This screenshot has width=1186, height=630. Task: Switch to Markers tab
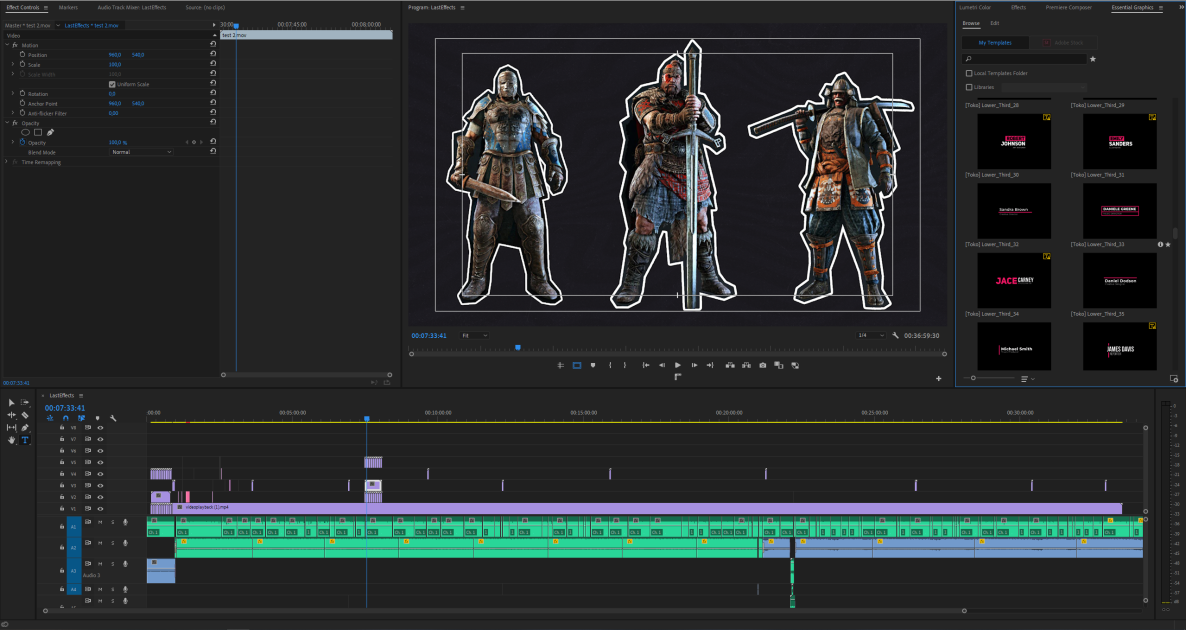point(68,8)
